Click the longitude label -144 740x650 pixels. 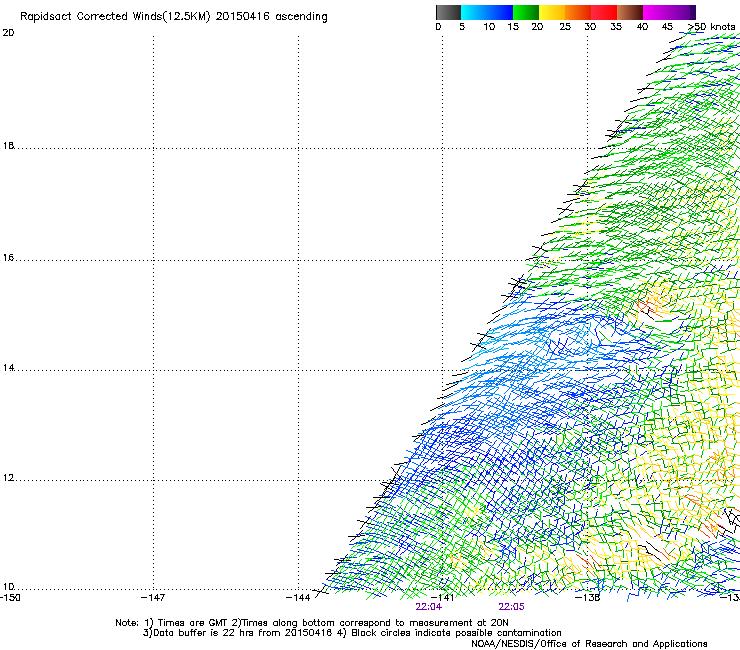[x=298, y=598]
